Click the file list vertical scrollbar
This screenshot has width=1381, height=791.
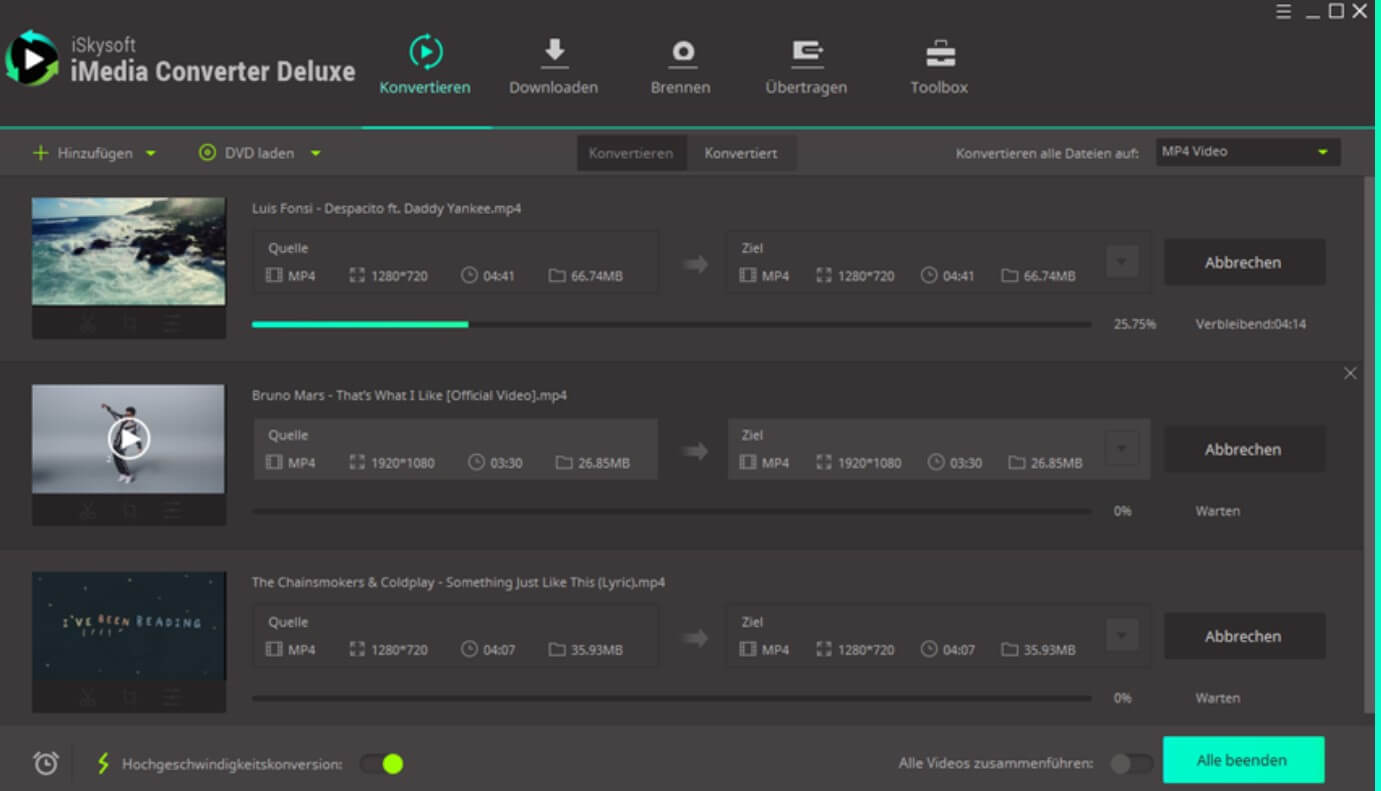pos(1369,446)
